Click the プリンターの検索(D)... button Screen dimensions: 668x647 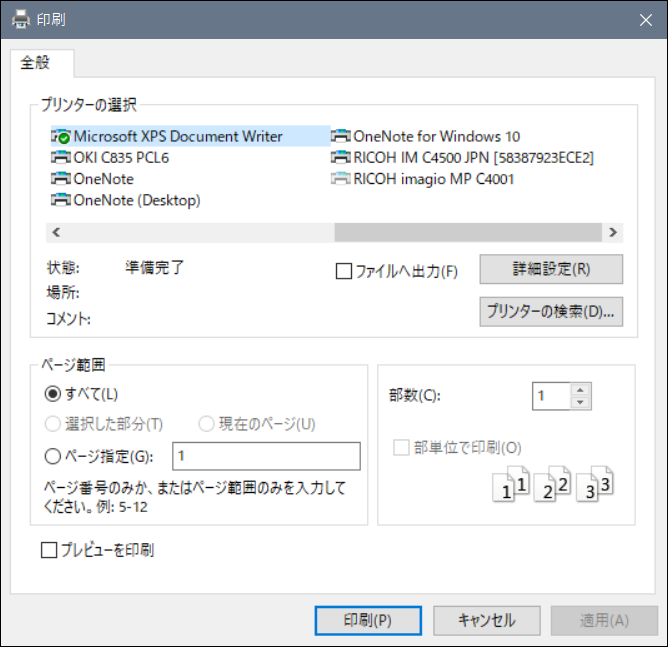[551, 312]
